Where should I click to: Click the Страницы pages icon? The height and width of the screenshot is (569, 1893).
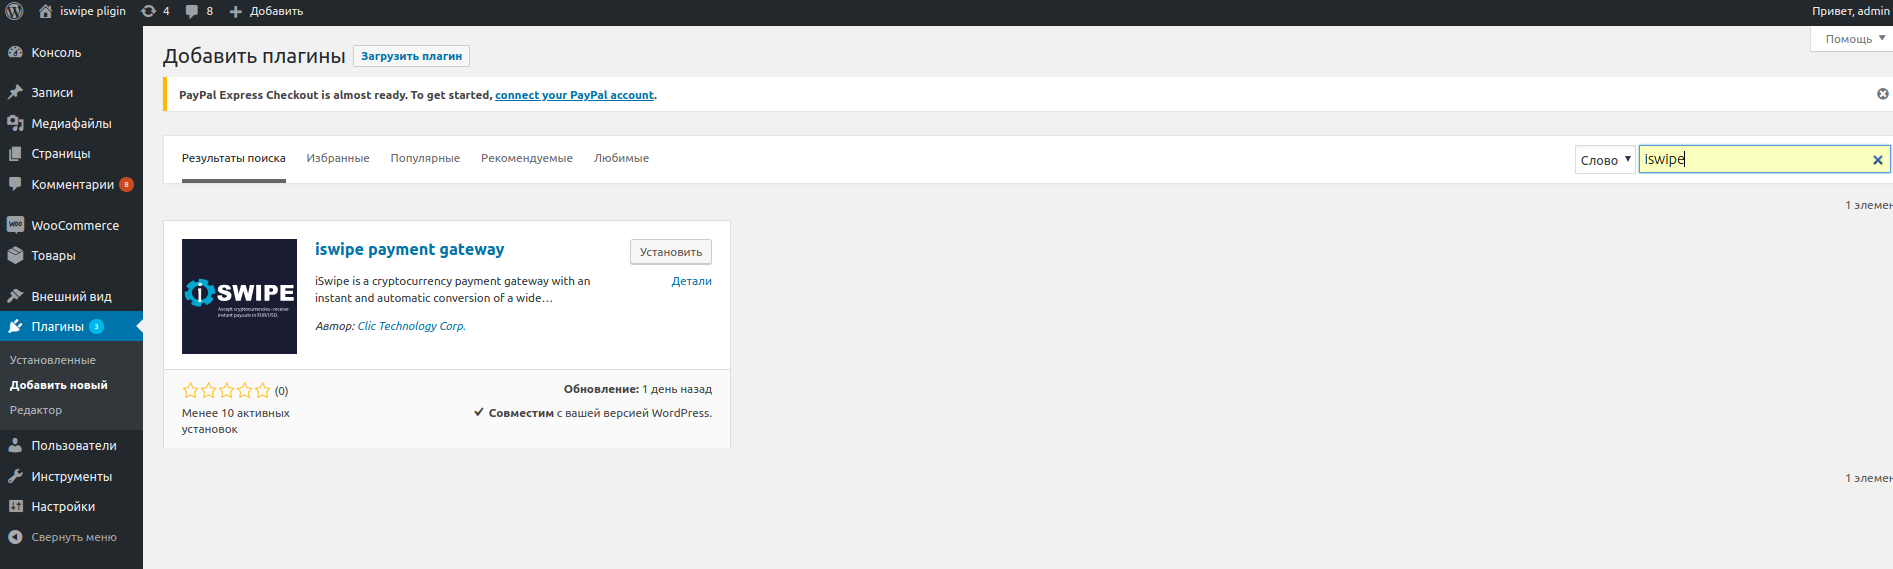(15, 153)
